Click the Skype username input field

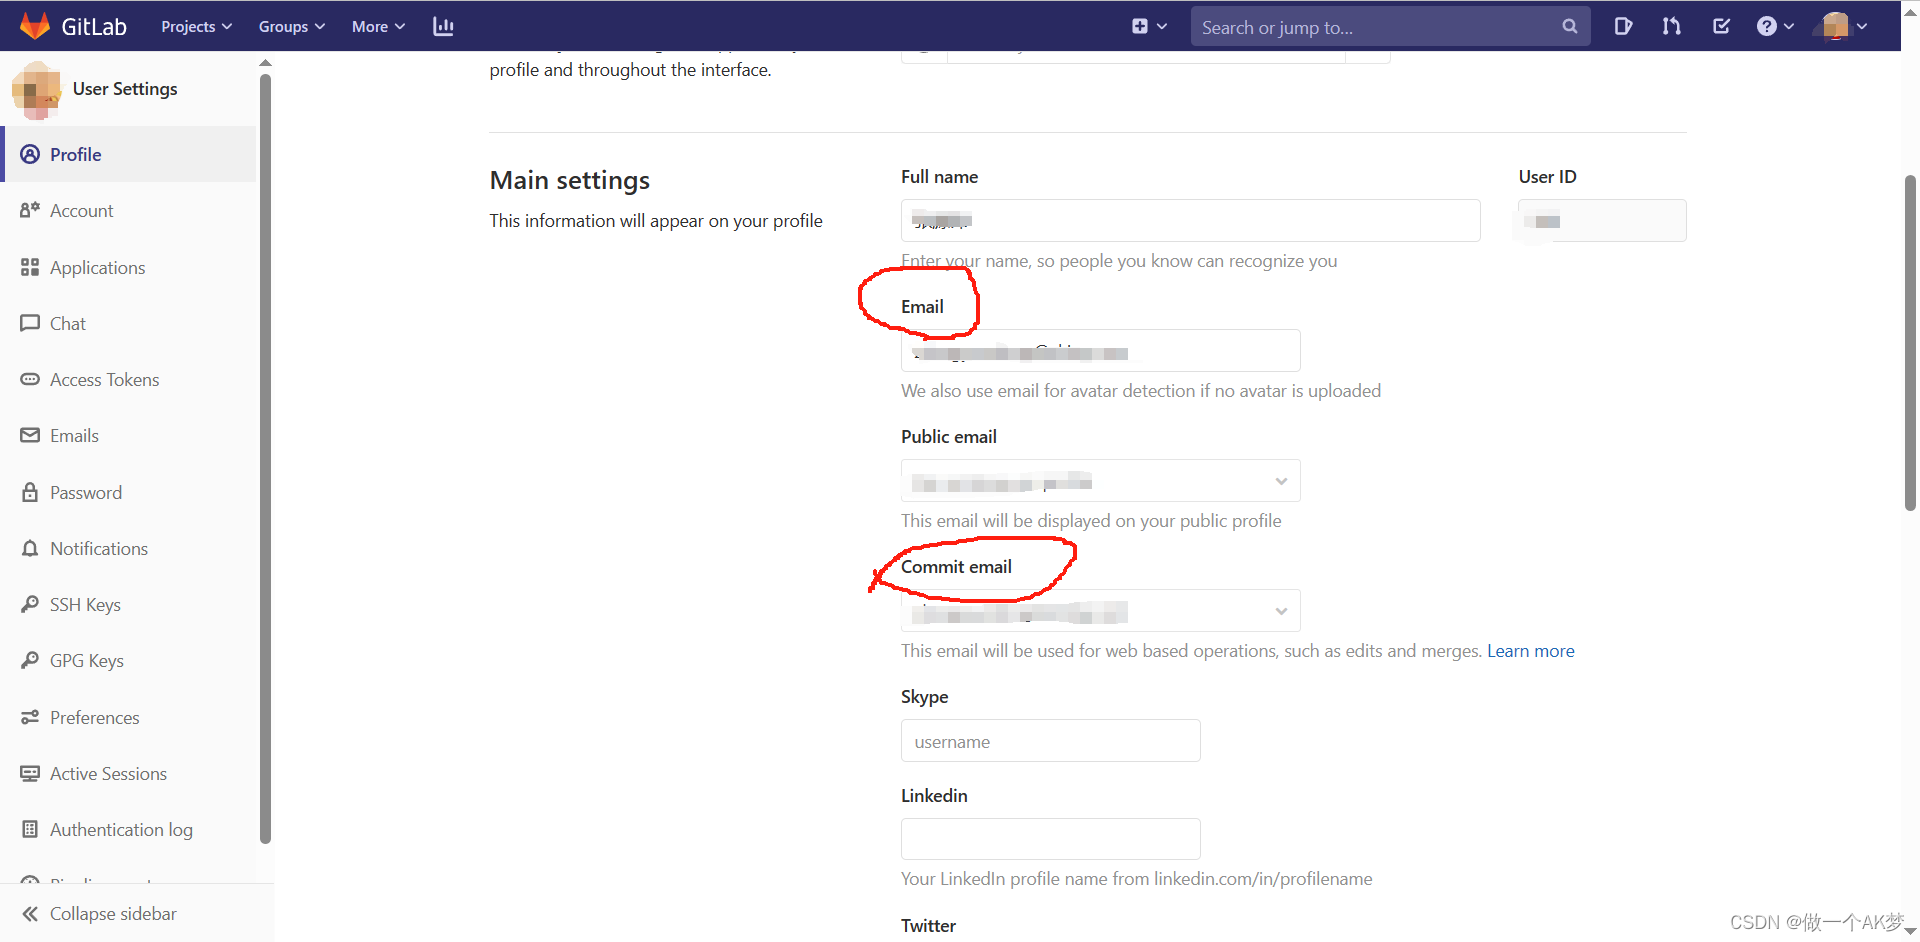pyautogui.click(x=1049, y=741)
